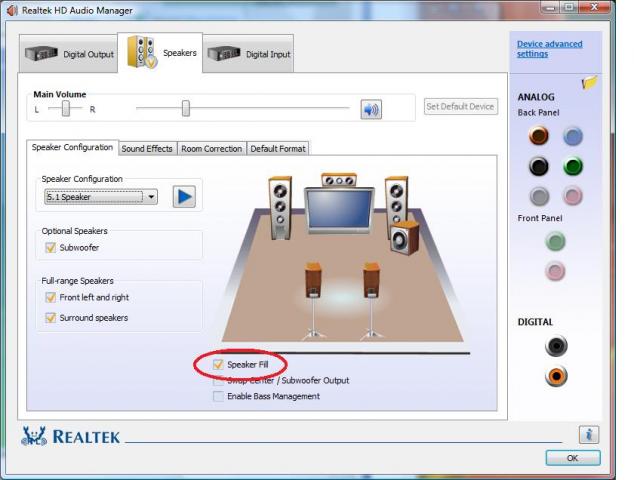Image resolution: width=634 pixels, height=480 pixels.
Task: Click the front right speaker in room diagram
Action: pyautogui.click(x=396, y=198)
